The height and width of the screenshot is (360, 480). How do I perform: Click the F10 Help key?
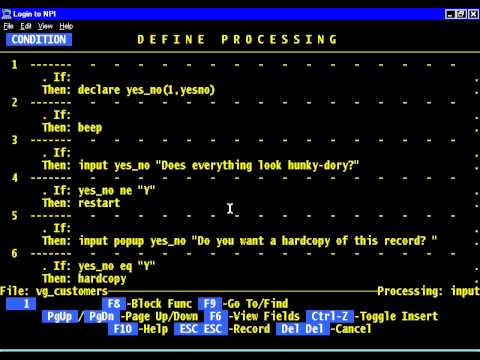(x=123, y=329)
